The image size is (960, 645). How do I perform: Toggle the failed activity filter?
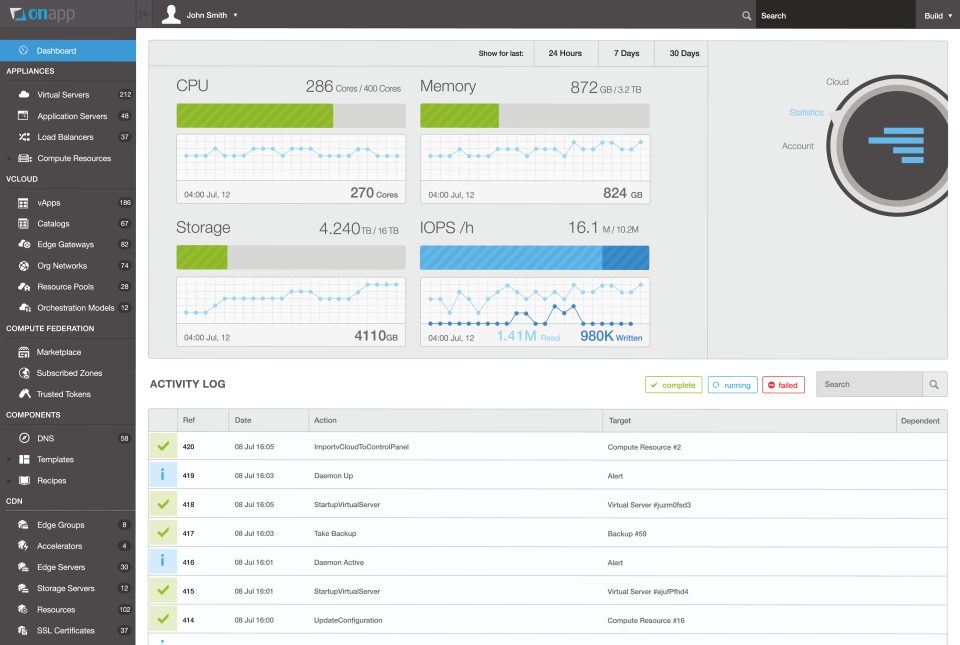tap(783, 384)
